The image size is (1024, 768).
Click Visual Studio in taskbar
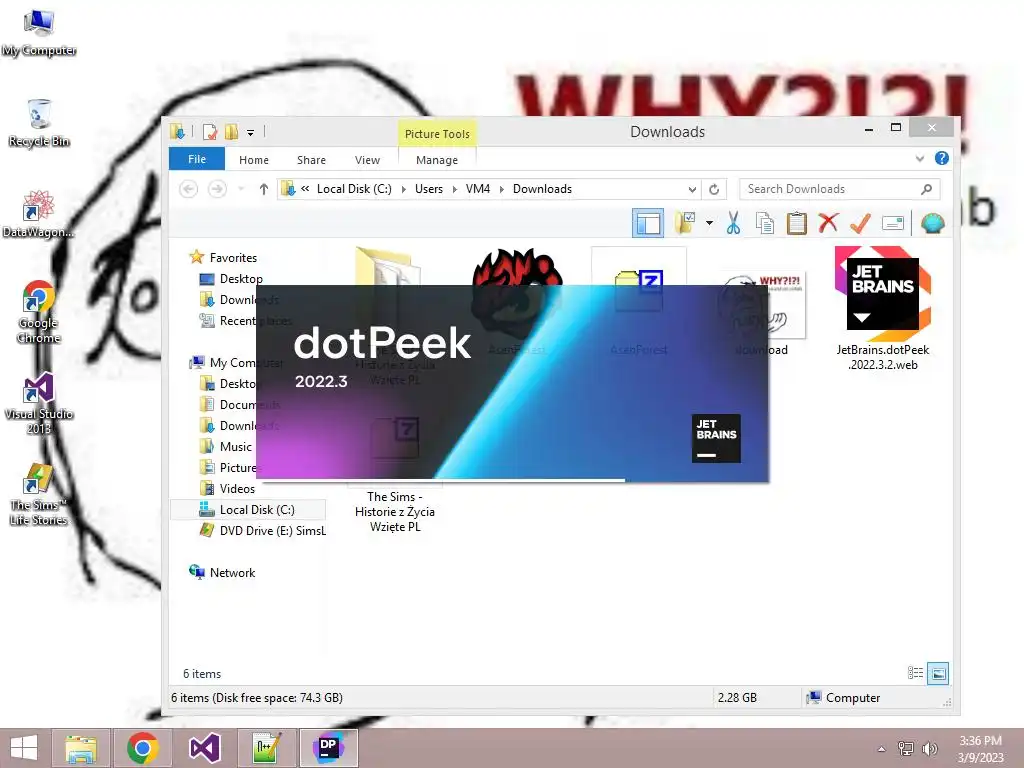(204, 748)
